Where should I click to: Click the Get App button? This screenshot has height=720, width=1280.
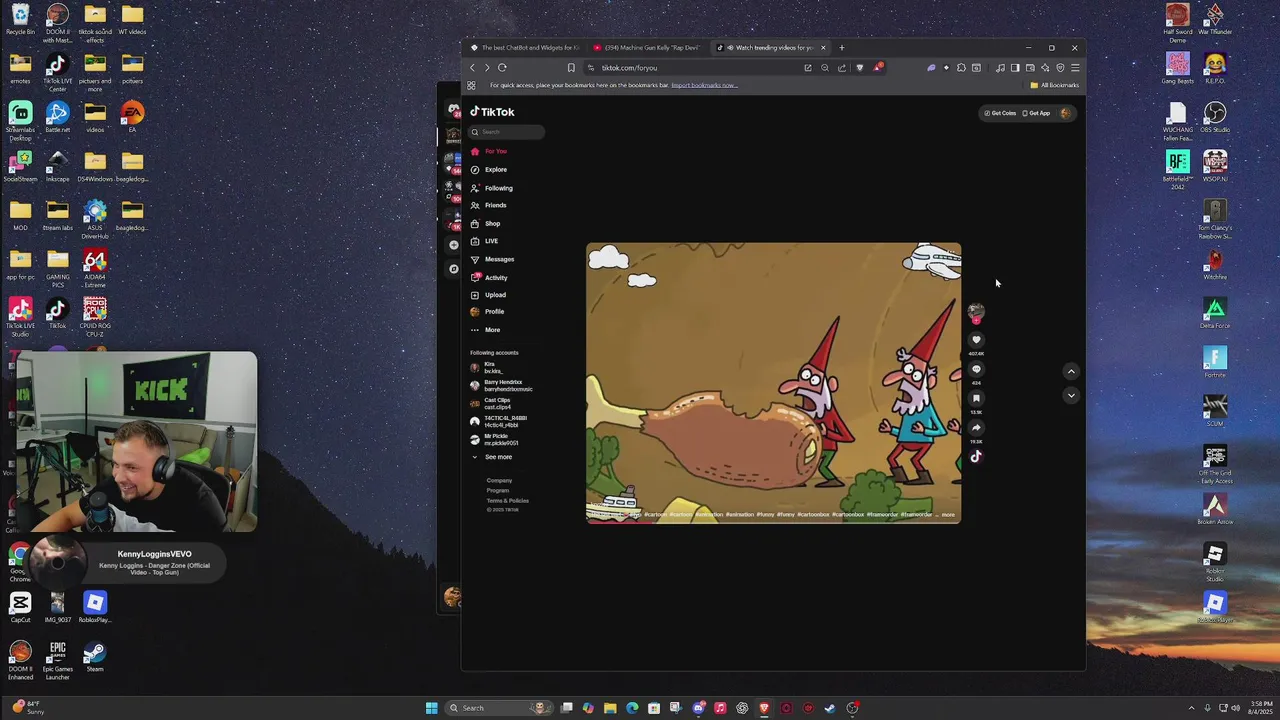(1036, 113)
